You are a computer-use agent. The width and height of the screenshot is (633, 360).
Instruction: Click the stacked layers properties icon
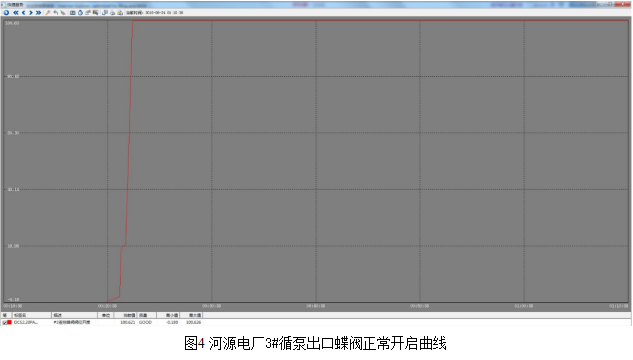(x=88, y=13)
